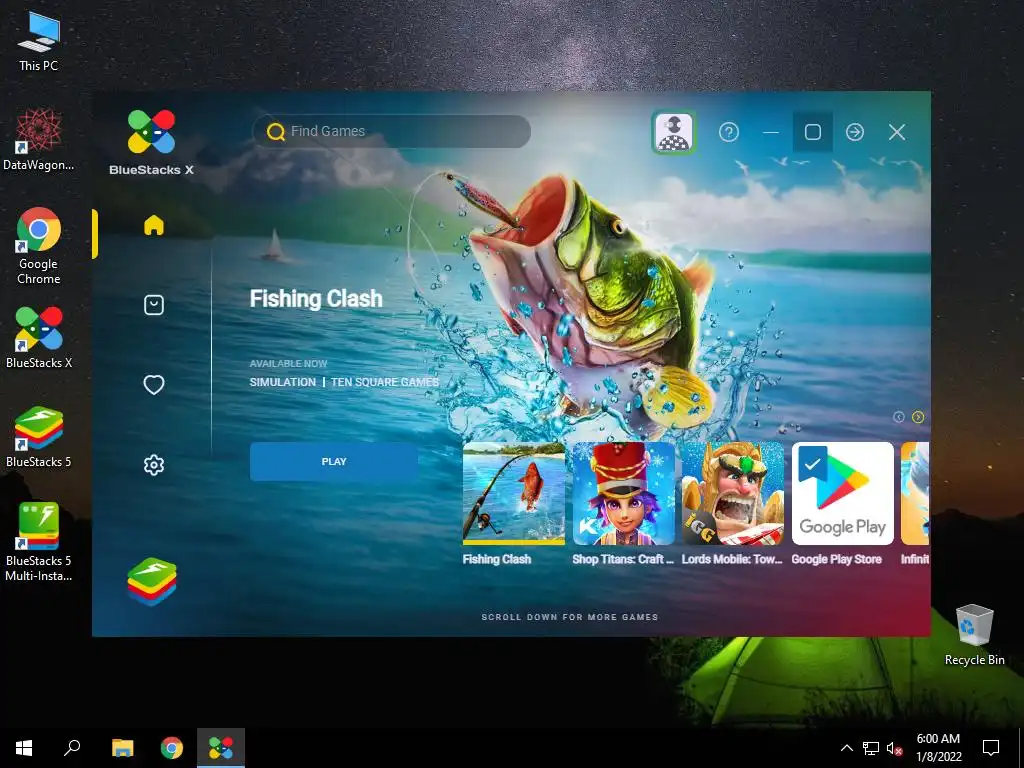
Task: Click the PLAY button for Fishing Clash
Action: [334, 462]
